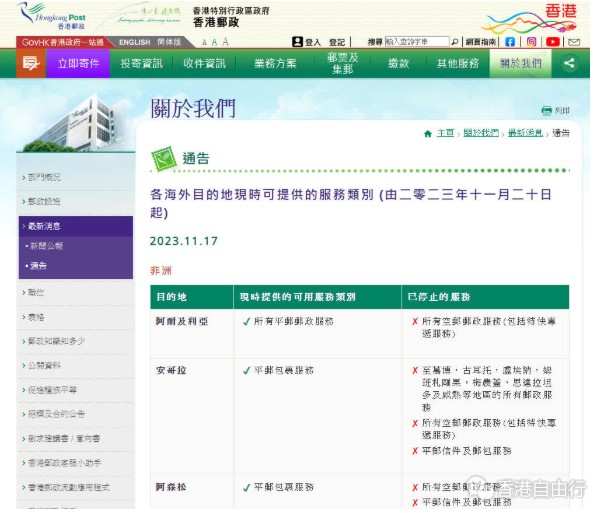Click the 最新消息 breadcrumb link
Screen dimensions: 593x513
pos(525,133)
